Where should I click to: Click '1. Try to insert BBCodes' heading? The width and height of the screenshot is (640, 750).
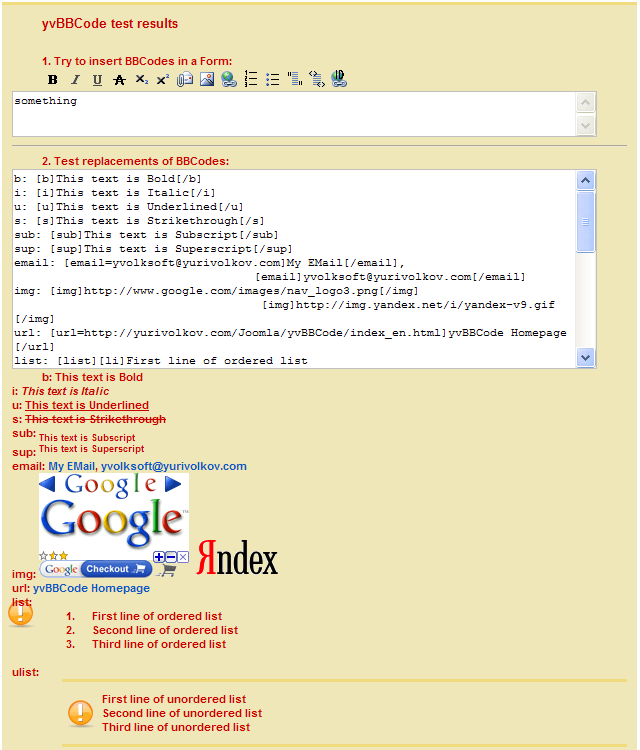(137, 61)
